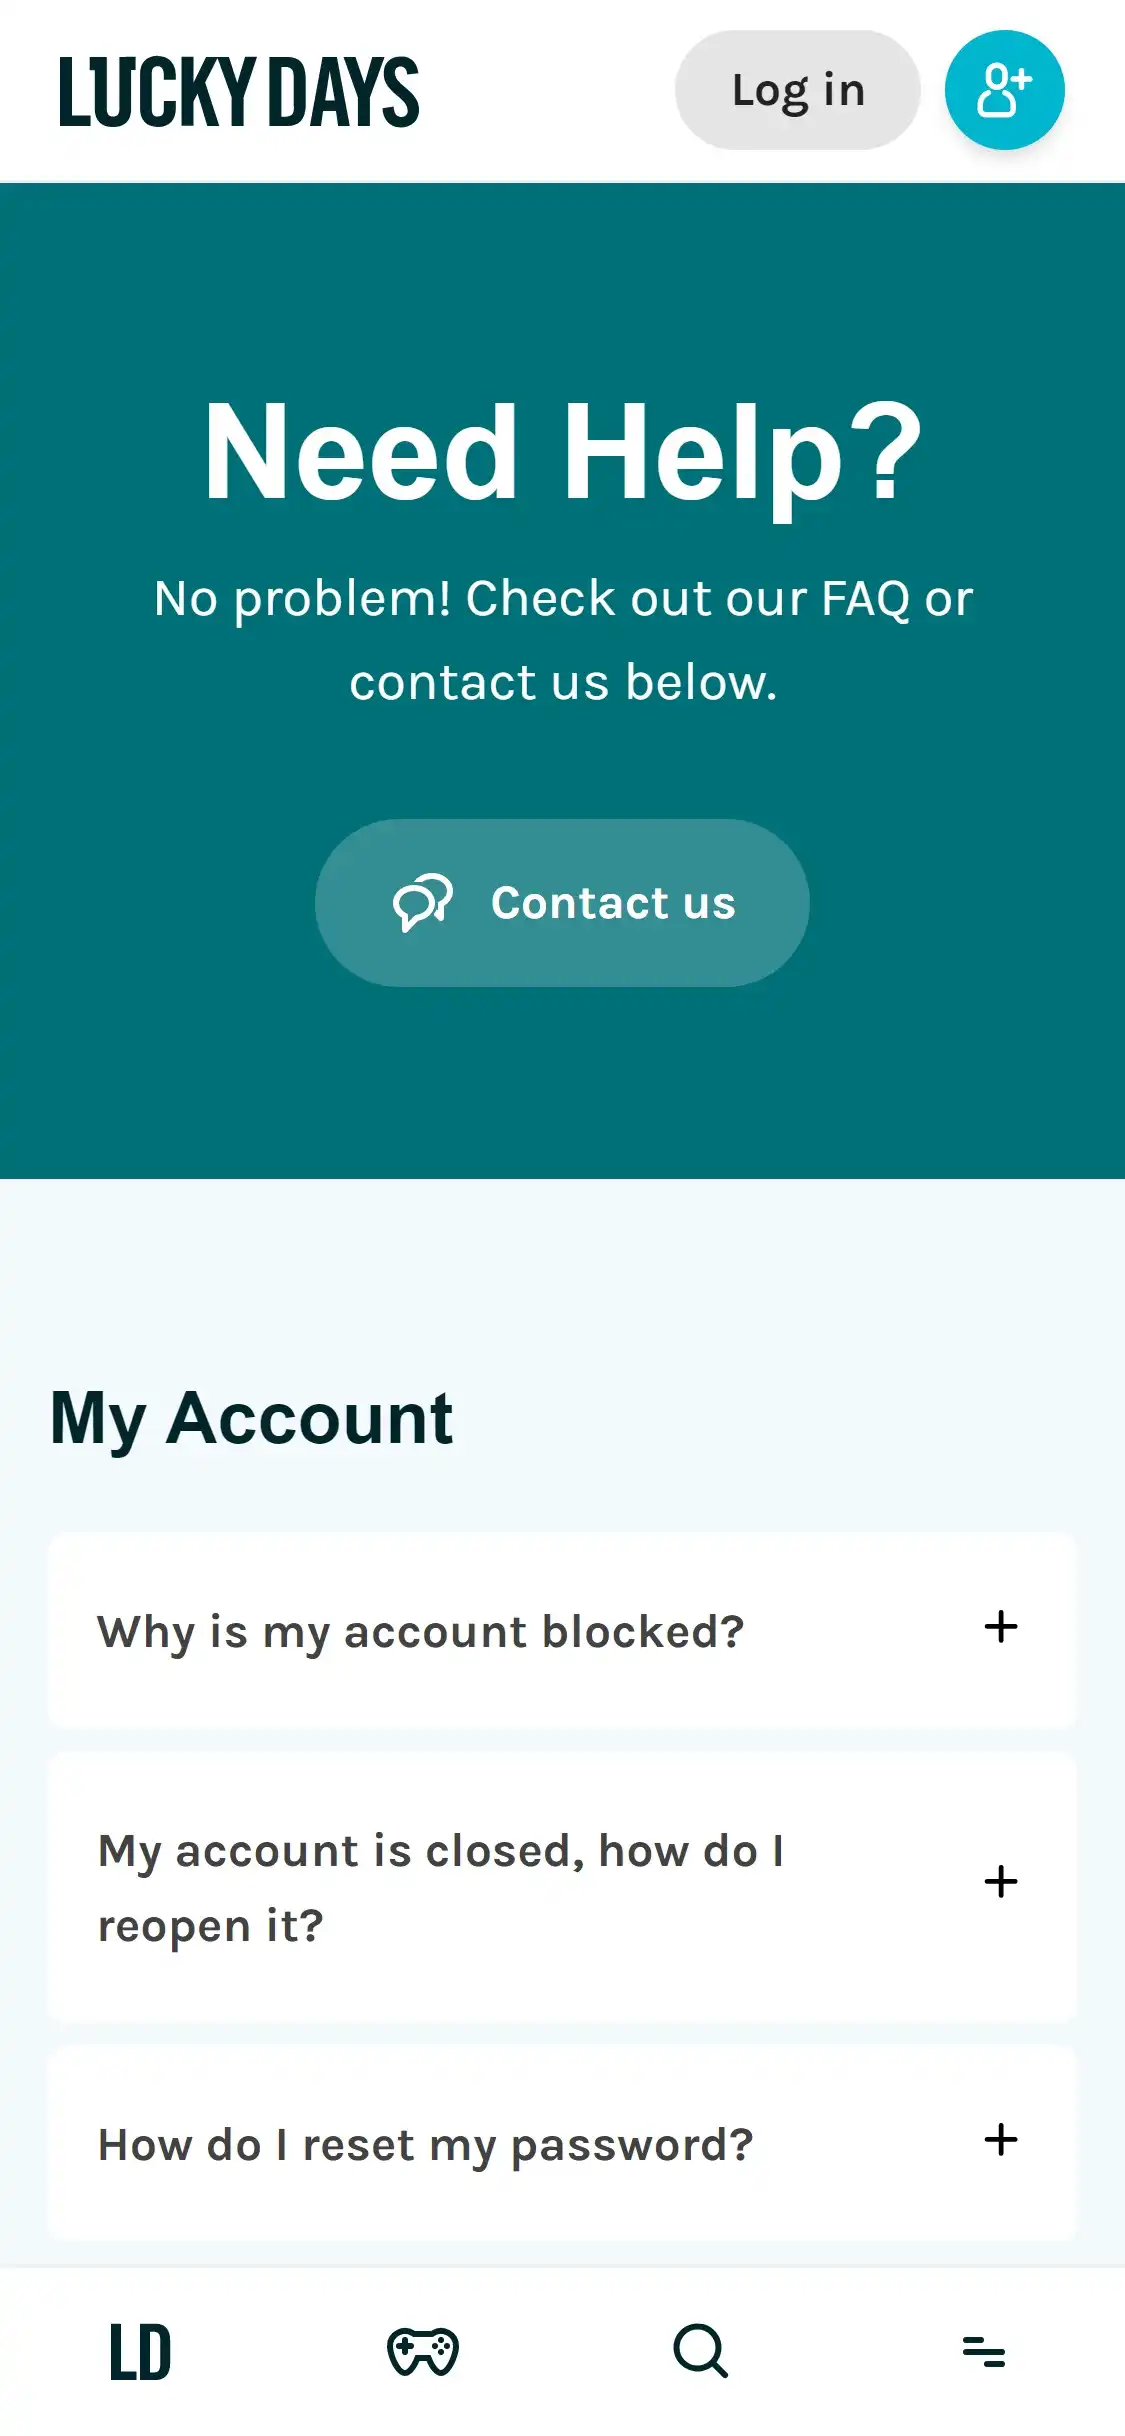The width and height of the screenshot is (1125, 2436).
Task: Go to LD home in bottom navigation
Action: tap(140, 2351)
